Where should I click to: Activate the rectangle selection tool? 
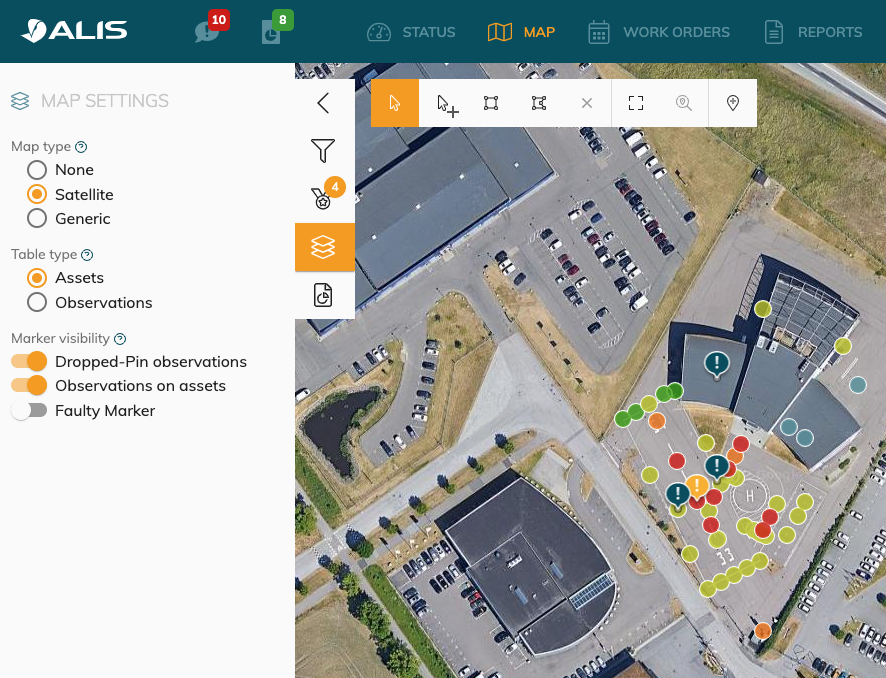[491, 103]
